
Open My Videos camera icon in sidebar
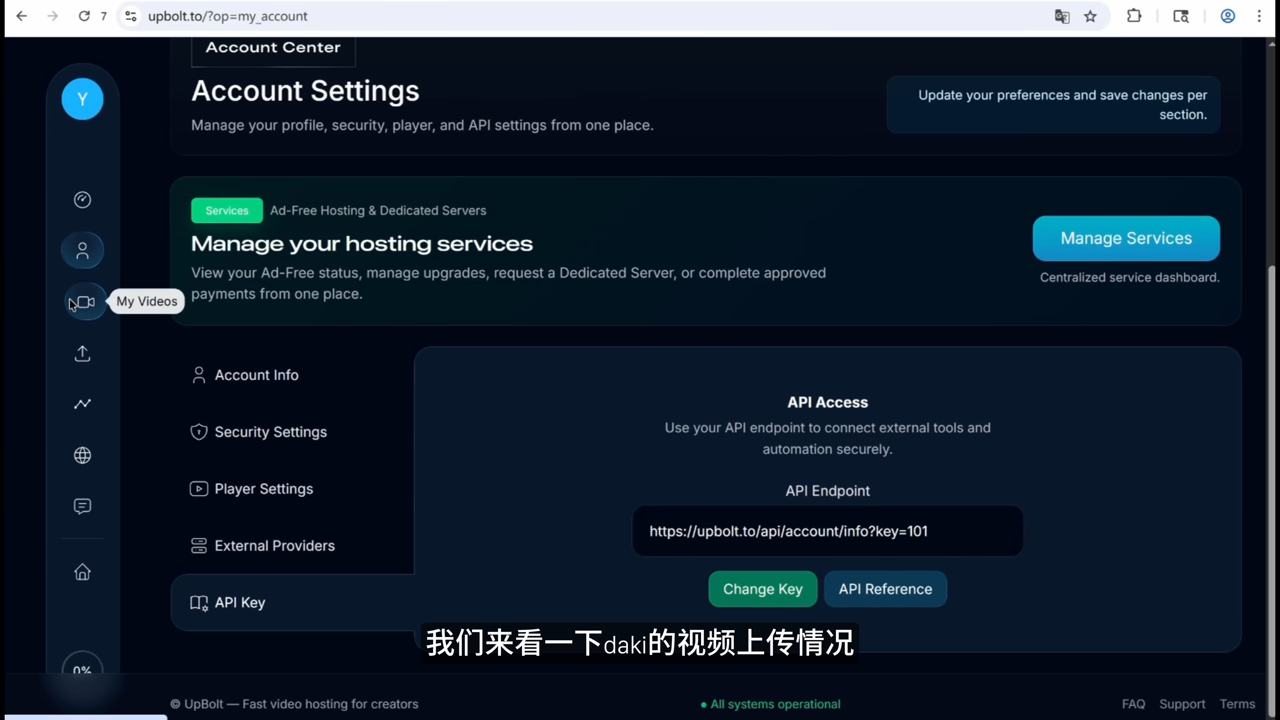point(84,302)
